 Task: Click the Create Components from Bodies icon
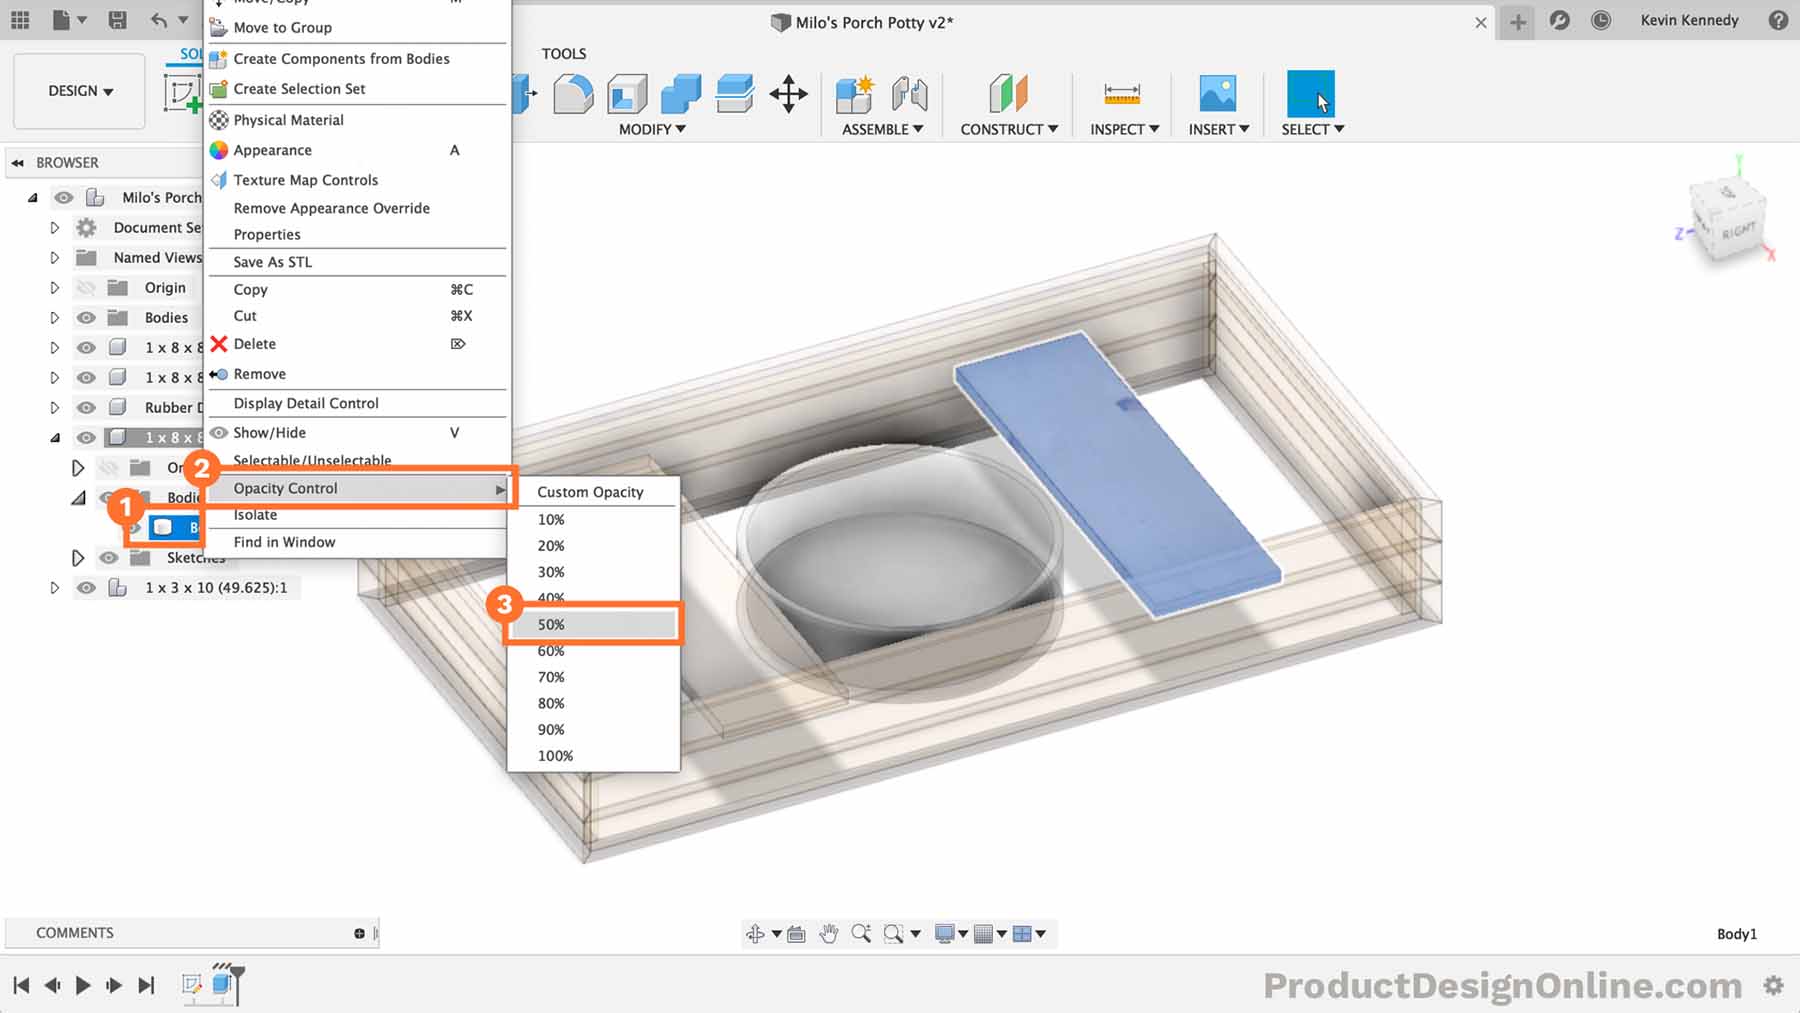219,58
